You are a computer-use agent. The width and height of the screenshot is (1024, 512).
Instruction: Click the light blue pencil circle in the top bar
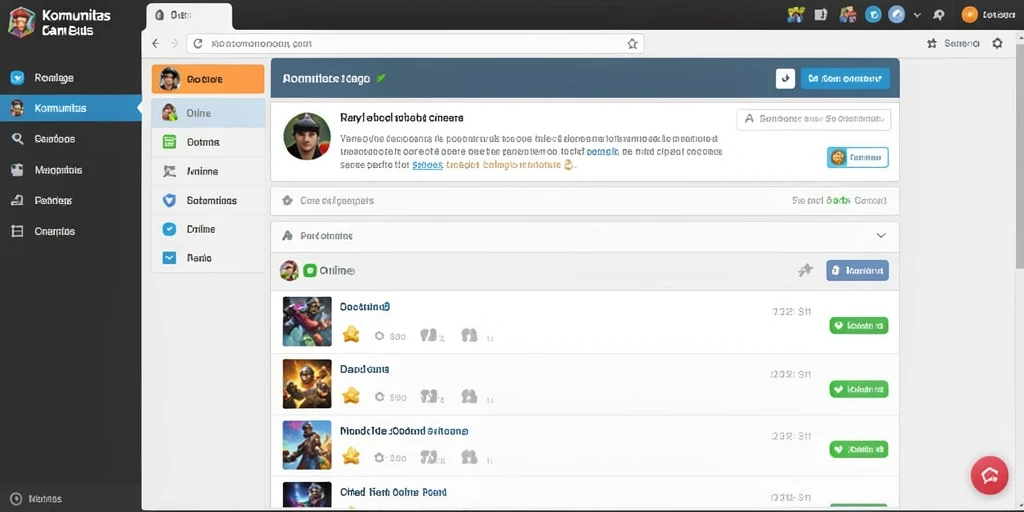click(897, 14)
